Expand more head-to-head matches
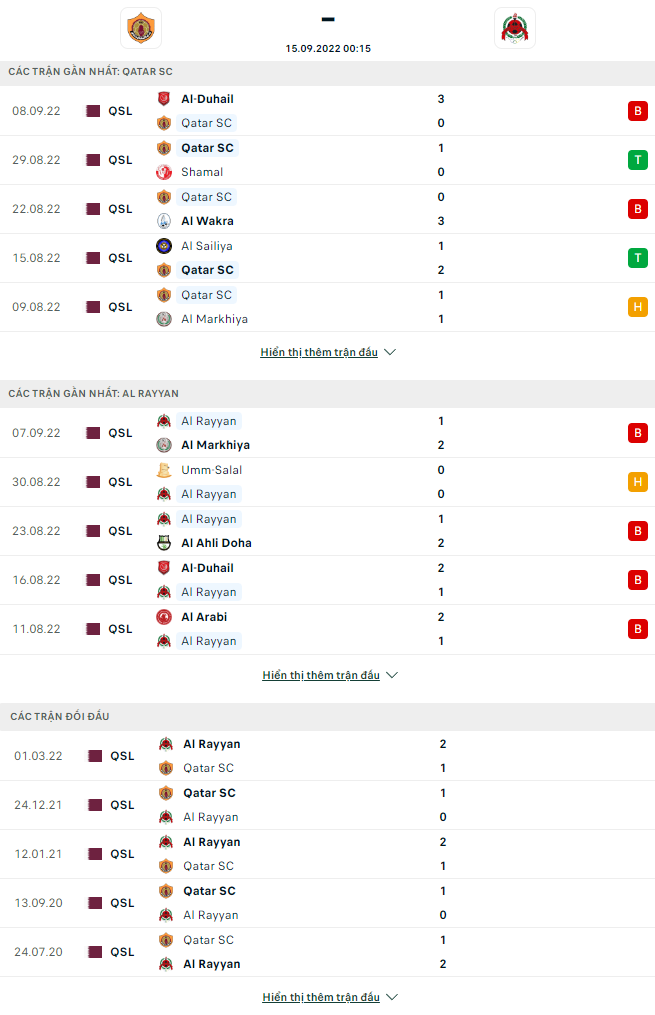 329,997
